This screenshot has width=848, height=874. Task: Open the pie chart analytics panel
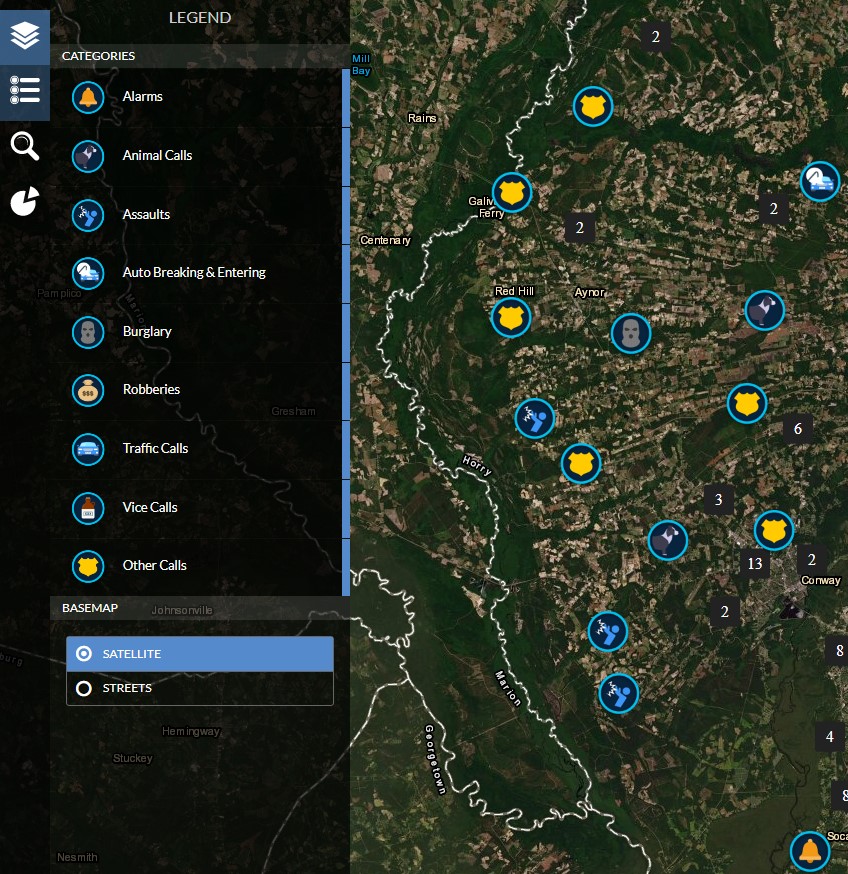click(25, 201)
